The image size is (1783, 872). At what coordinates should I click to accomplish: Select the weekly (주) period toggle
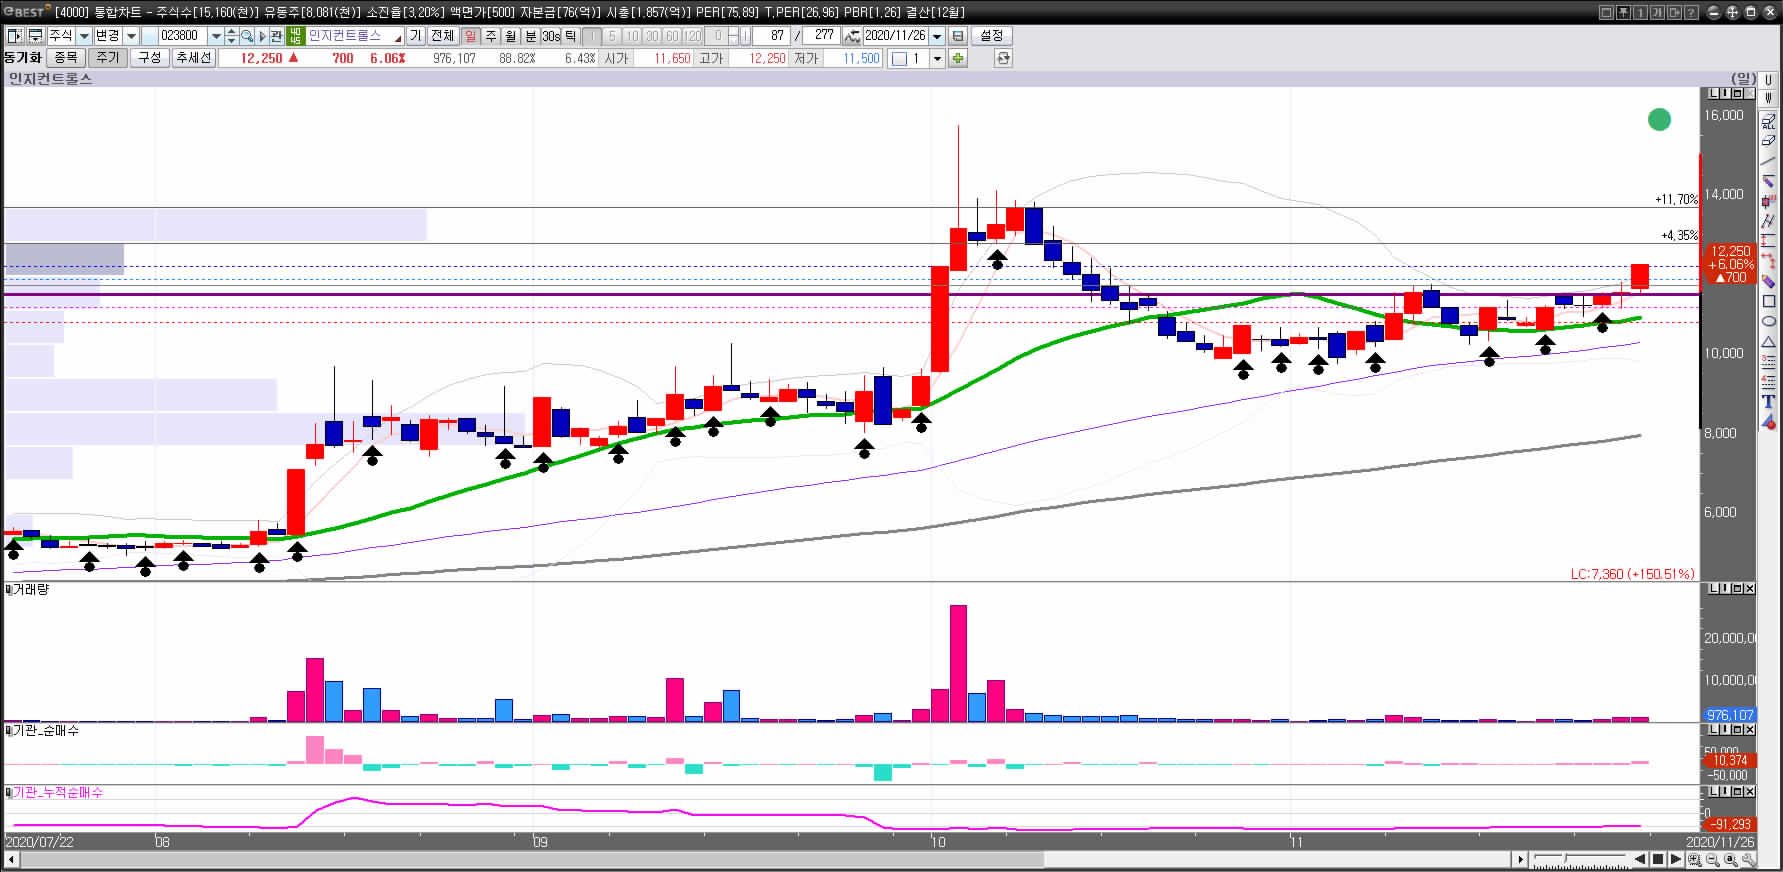click(490, 35)
